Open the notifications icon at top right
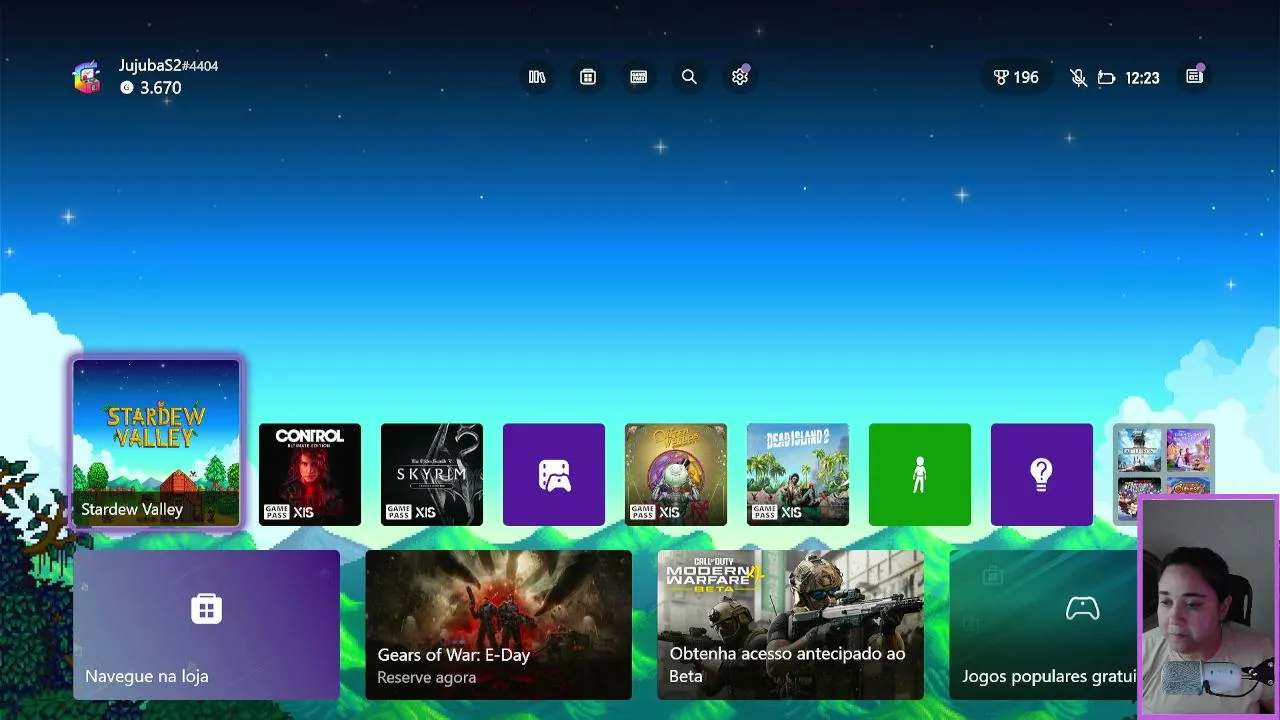The height and width of the screenshot is (720, 1280). click(1194, 77)
